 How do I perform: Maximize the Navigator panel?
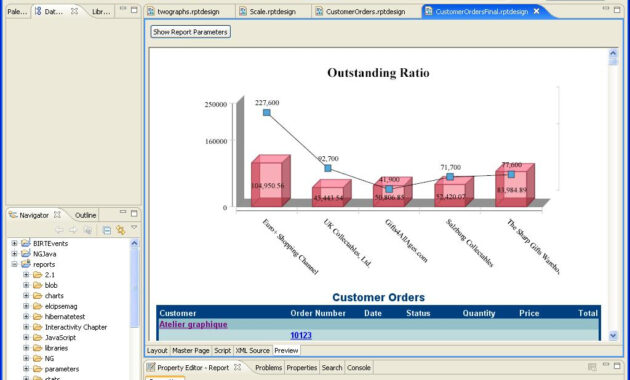(x=134, y=213)
